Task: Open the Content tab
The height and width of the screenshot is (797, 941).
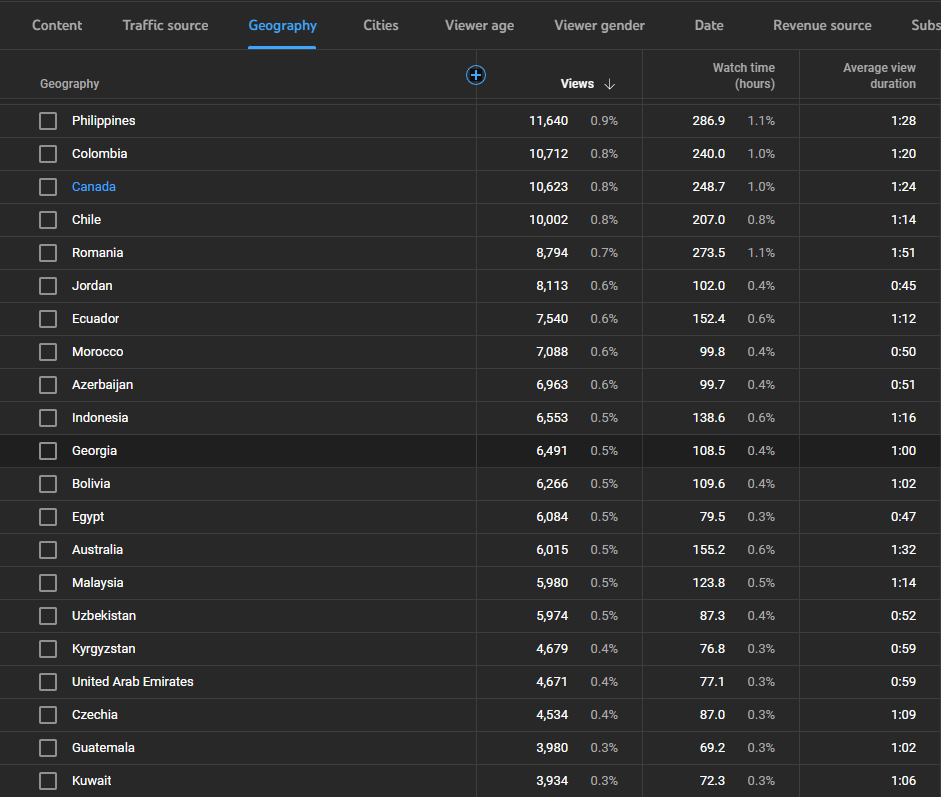Action: [57, 25]
